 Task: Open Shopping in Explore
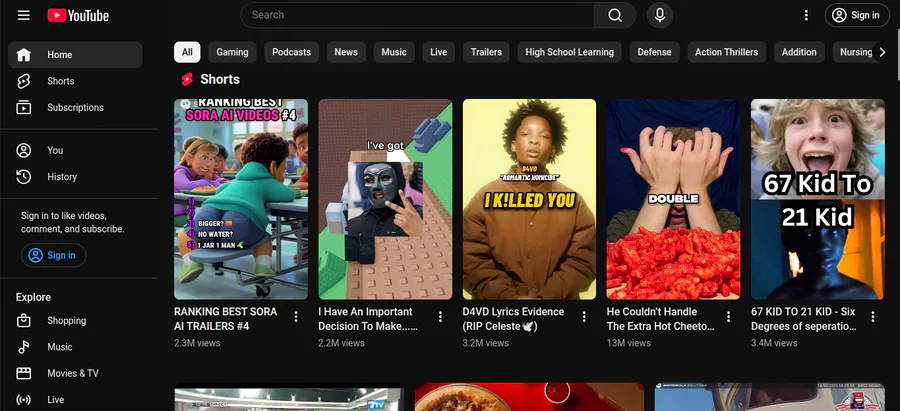(x=75, y=321)
